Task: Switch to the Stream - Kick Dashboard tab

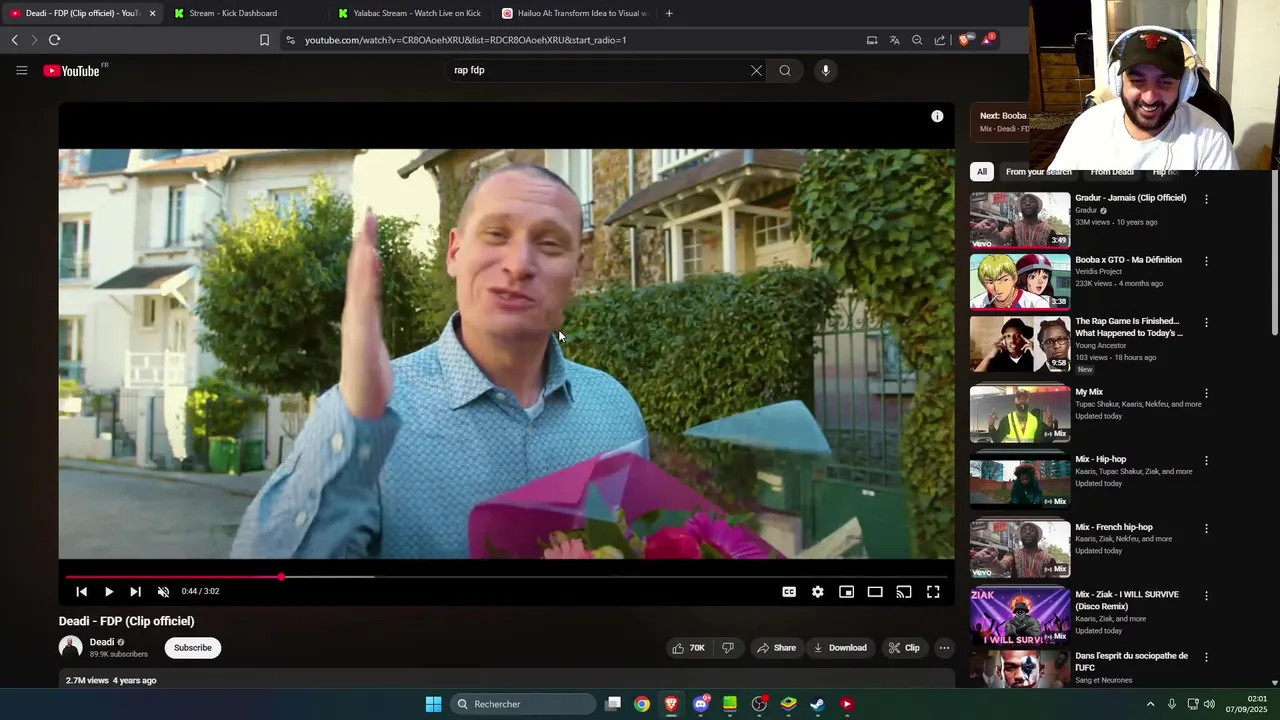Action: [244, 13]
